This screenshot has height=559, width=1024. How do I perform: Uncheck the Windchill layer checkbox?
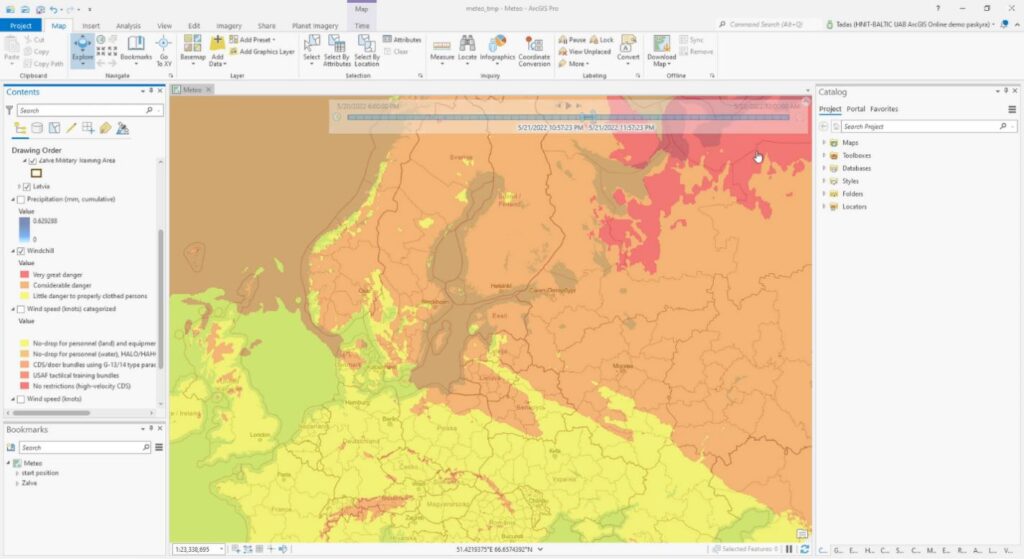[23, 250]
